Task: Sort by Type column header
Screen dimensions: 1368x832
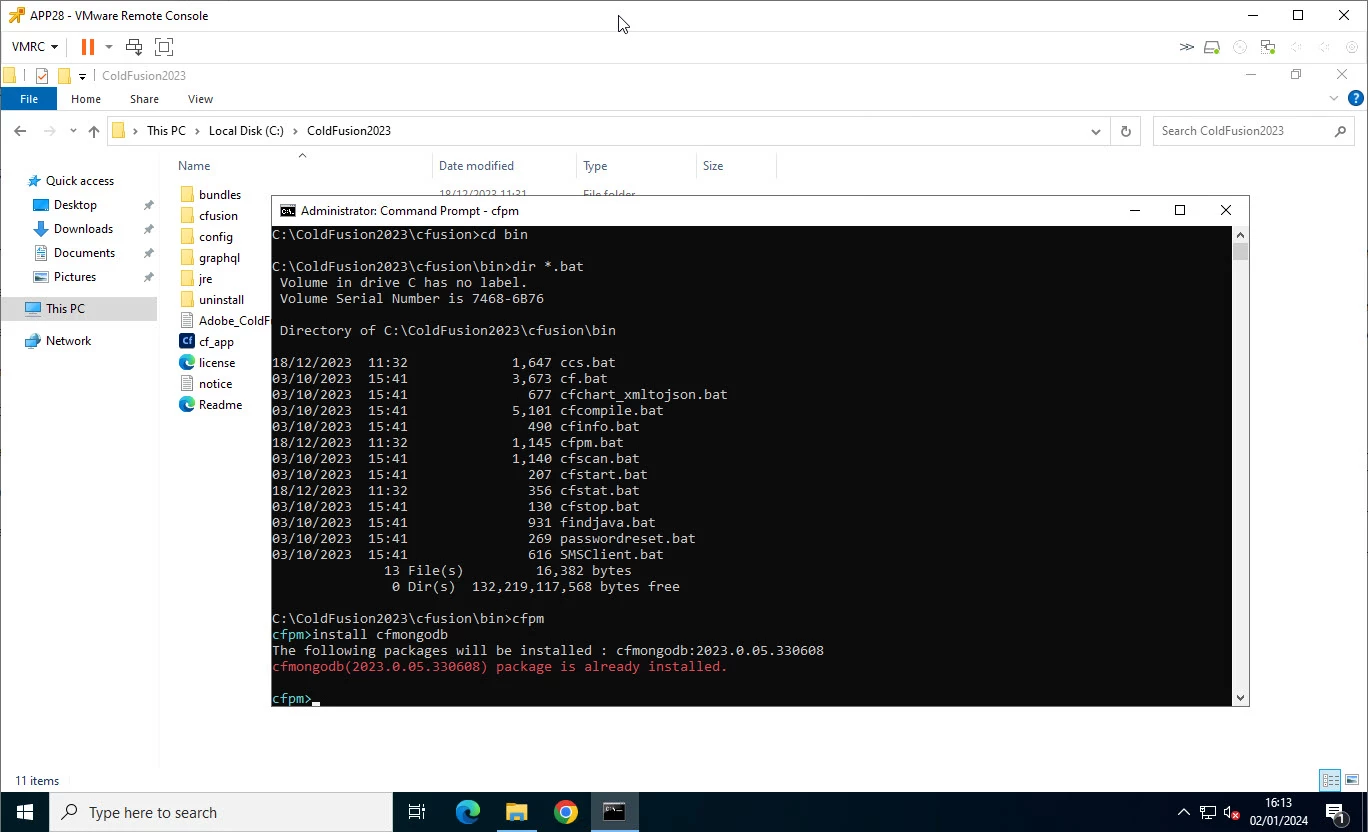Action: click(x=595, y=166)
